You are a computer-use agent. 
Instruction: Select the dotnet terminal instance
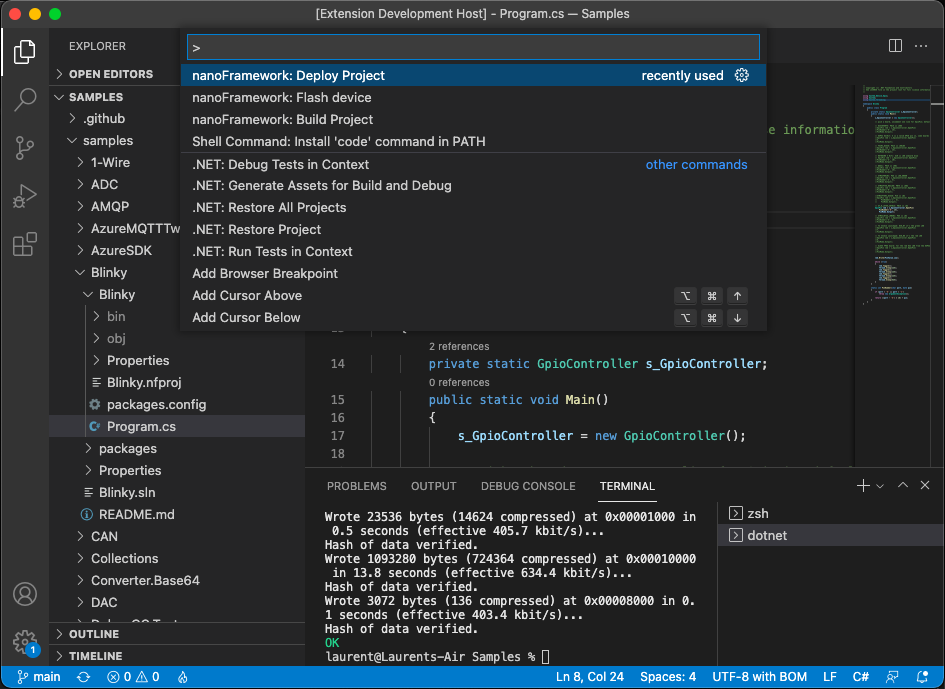point(830,535)
